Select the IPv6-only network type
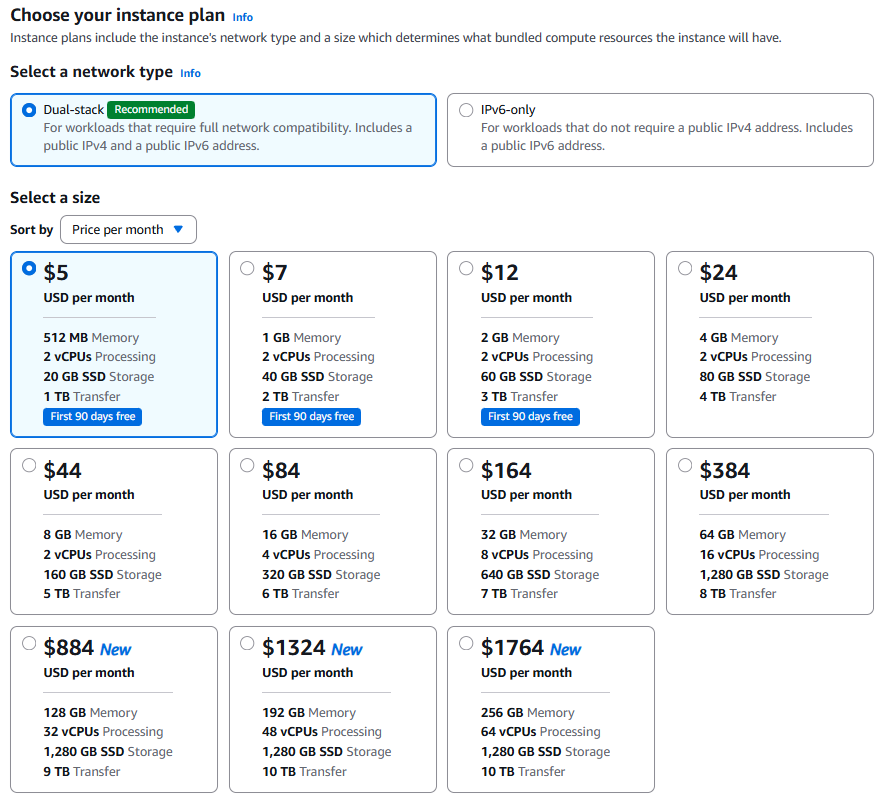This screenshot has width=880, height=801. pyautogui.click(x=465, y=110)
